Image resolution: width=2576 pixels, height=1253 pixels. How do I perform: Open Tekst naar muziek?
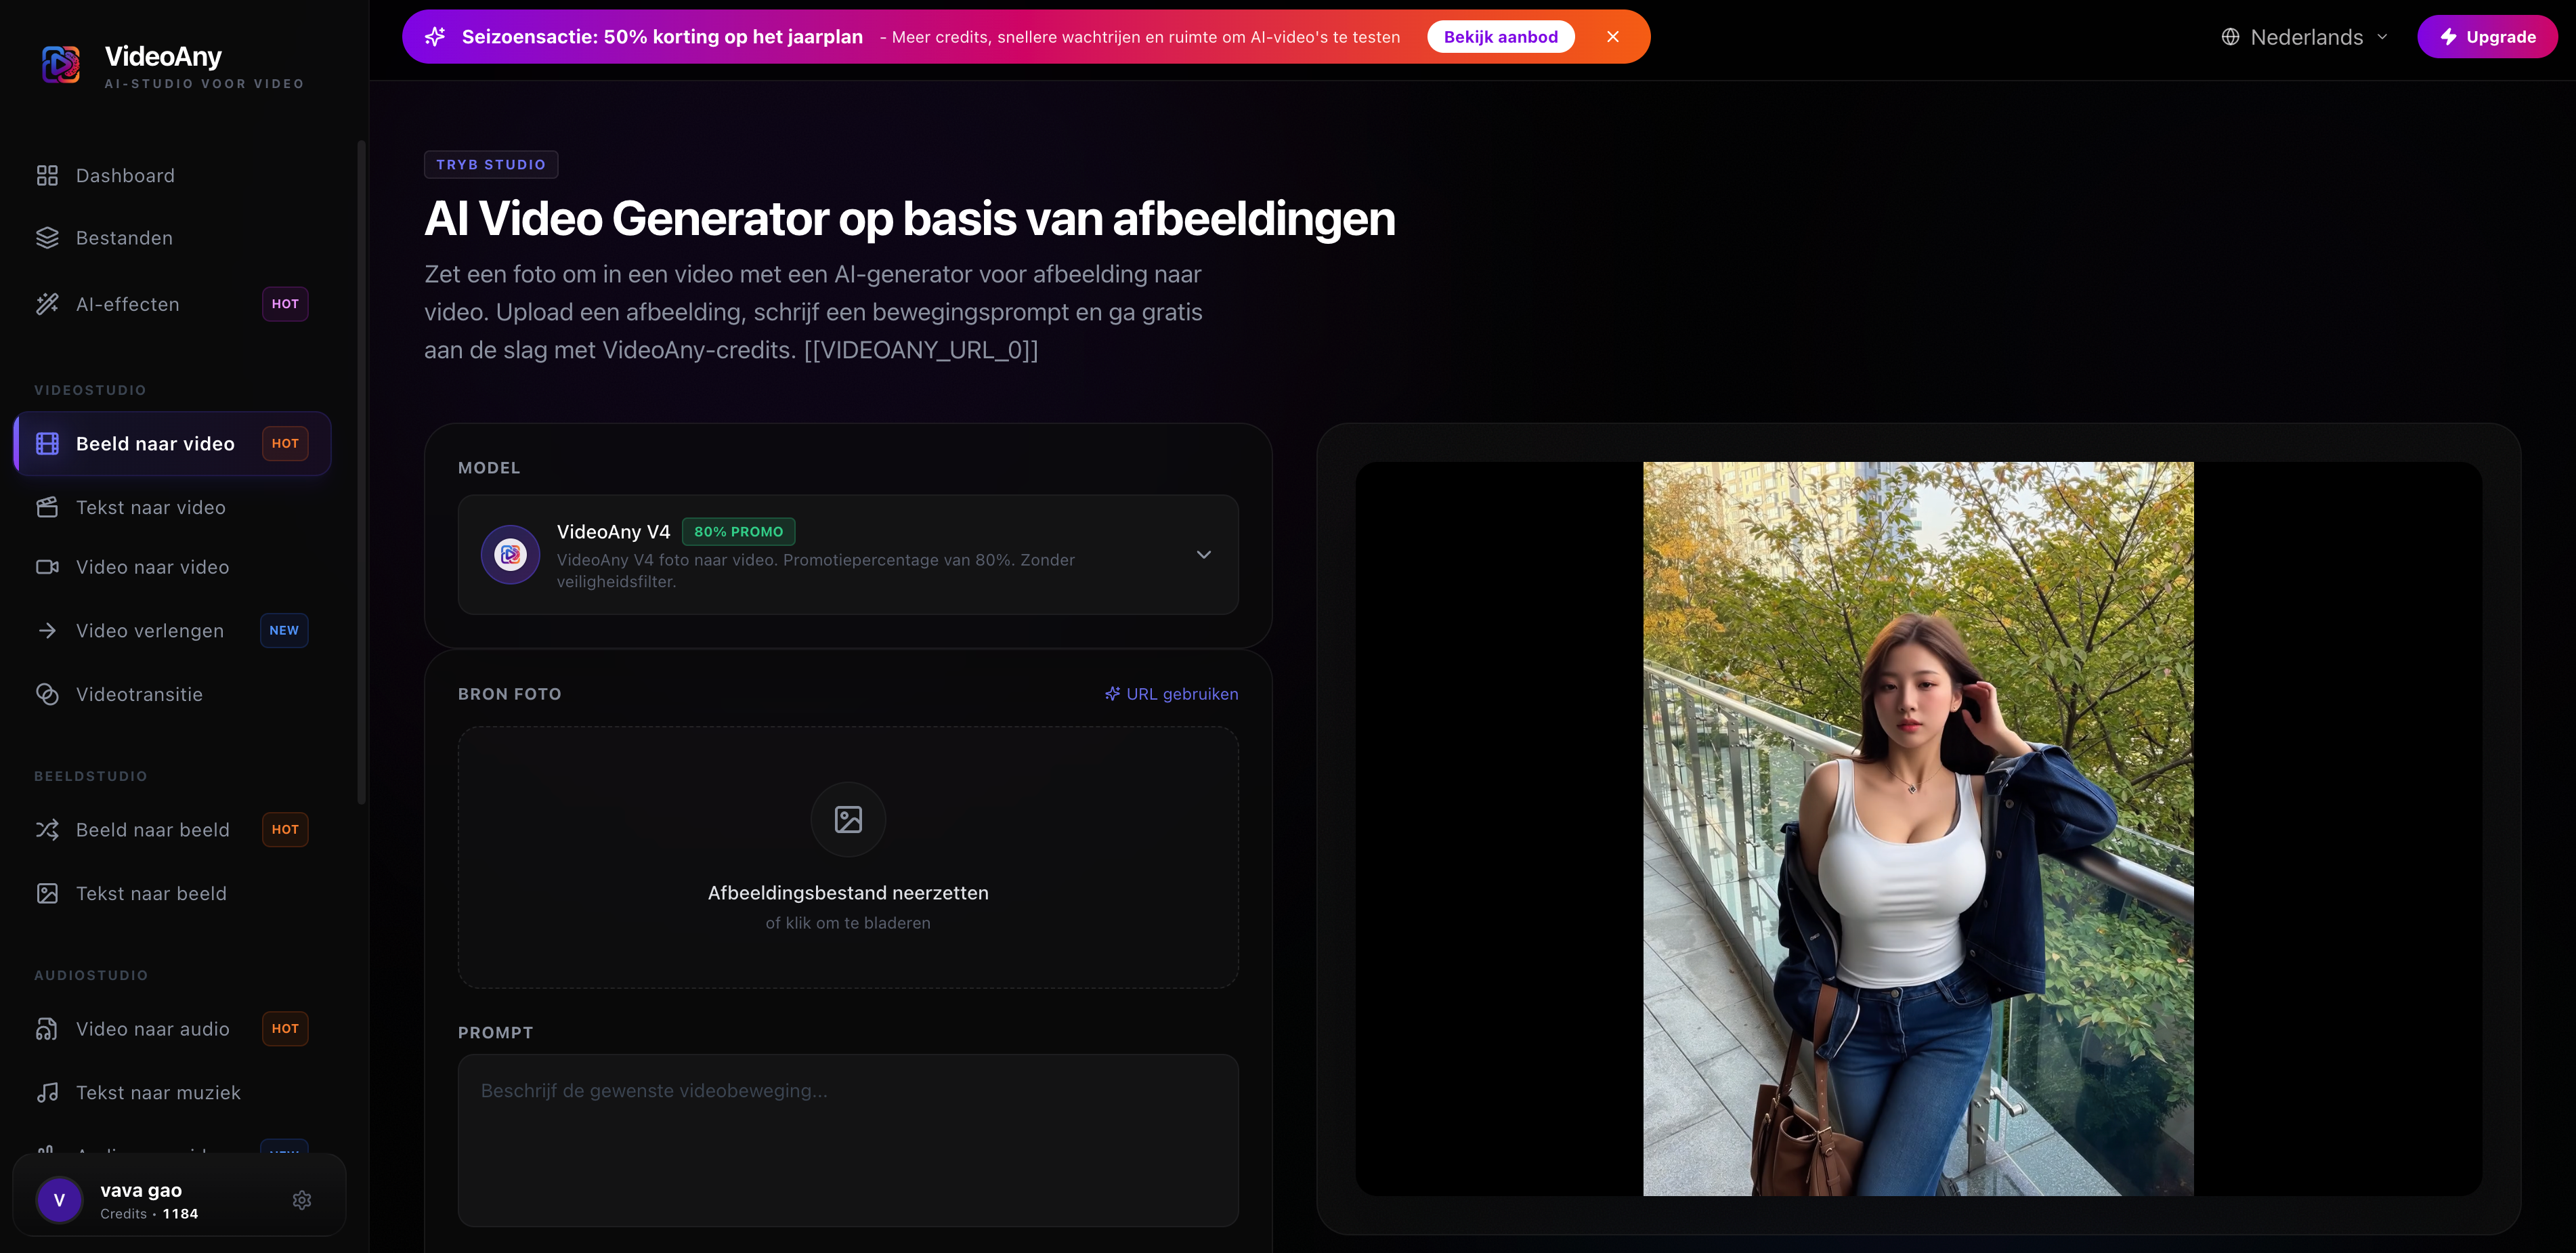(172, 1093)
